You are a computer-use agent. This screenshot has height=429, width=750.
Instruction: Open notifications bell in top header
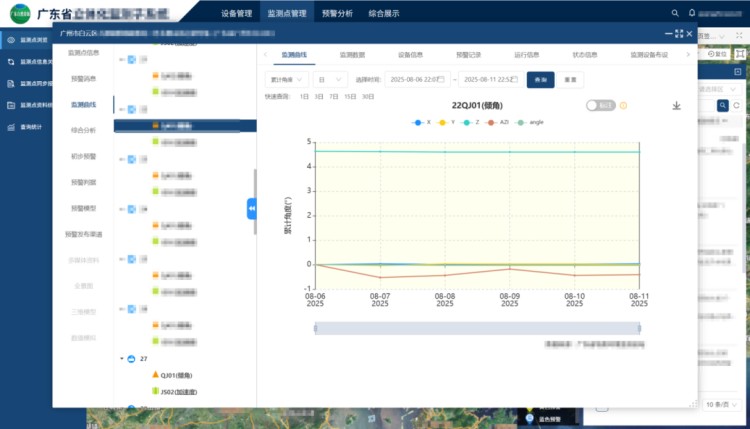coord(692,13)
